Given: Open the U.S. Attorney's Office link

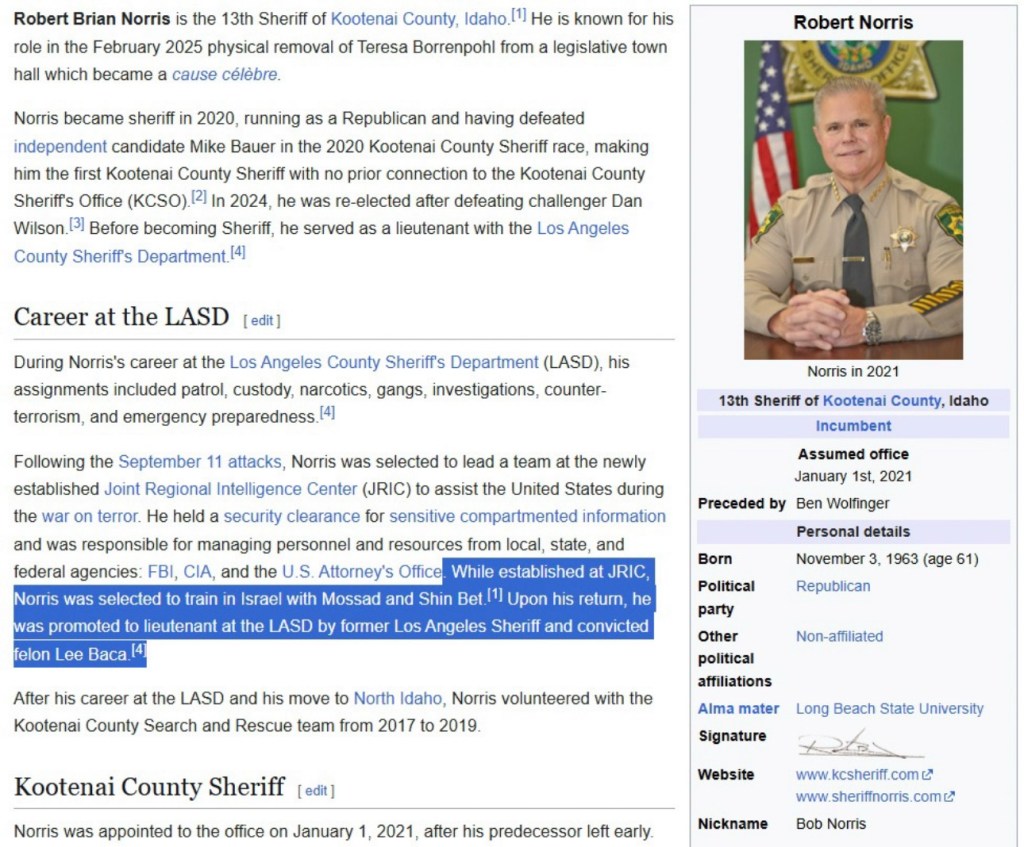Looking at the screenshot, I should click(x=361, y=572).
